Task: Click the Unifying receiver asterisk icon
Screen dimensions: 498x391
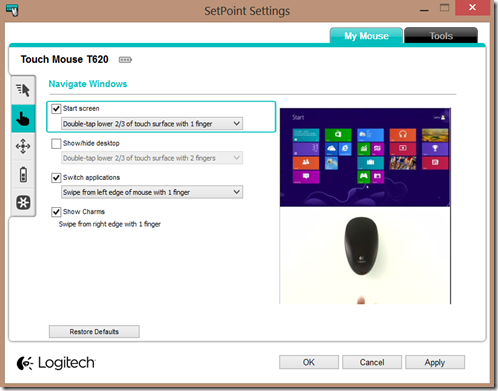Action: (23, 202)
